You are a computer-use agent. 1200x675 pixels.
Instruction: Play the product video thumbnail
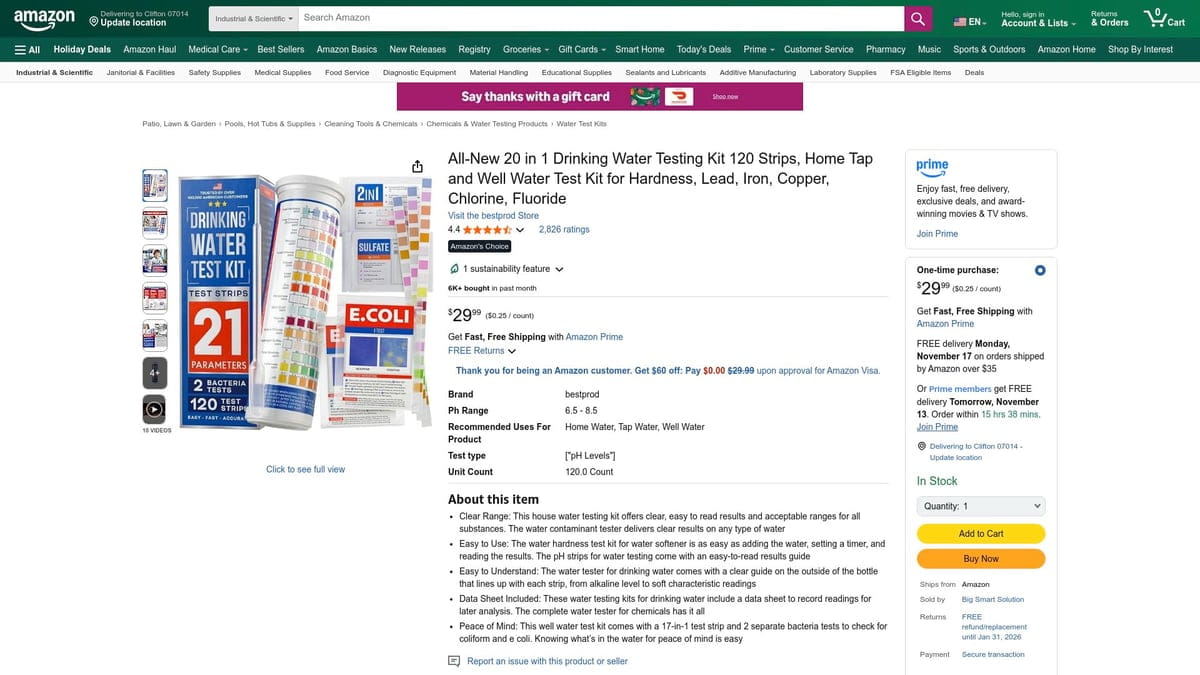point(154,409)
